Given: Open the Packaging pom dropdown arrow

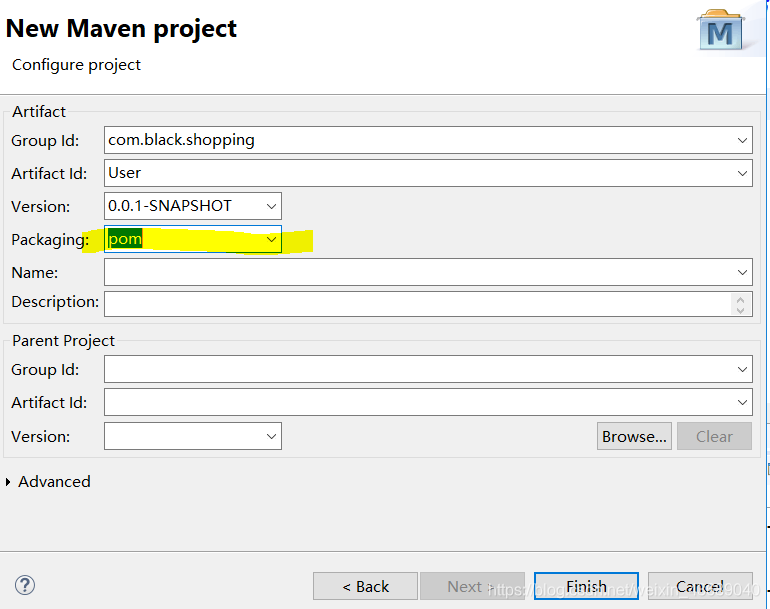Looking at the screenshot, I should point(271,239).
